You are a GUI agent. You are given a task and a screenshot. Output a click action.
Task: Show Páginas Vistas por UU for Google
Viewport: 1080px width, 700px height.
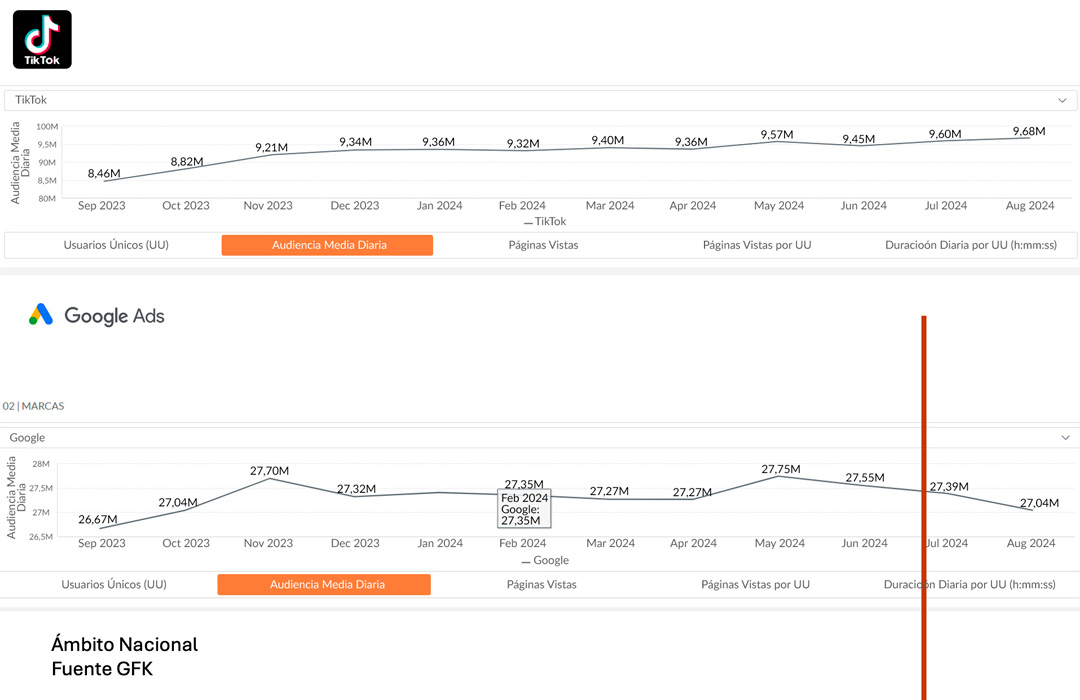click(755, 584)
